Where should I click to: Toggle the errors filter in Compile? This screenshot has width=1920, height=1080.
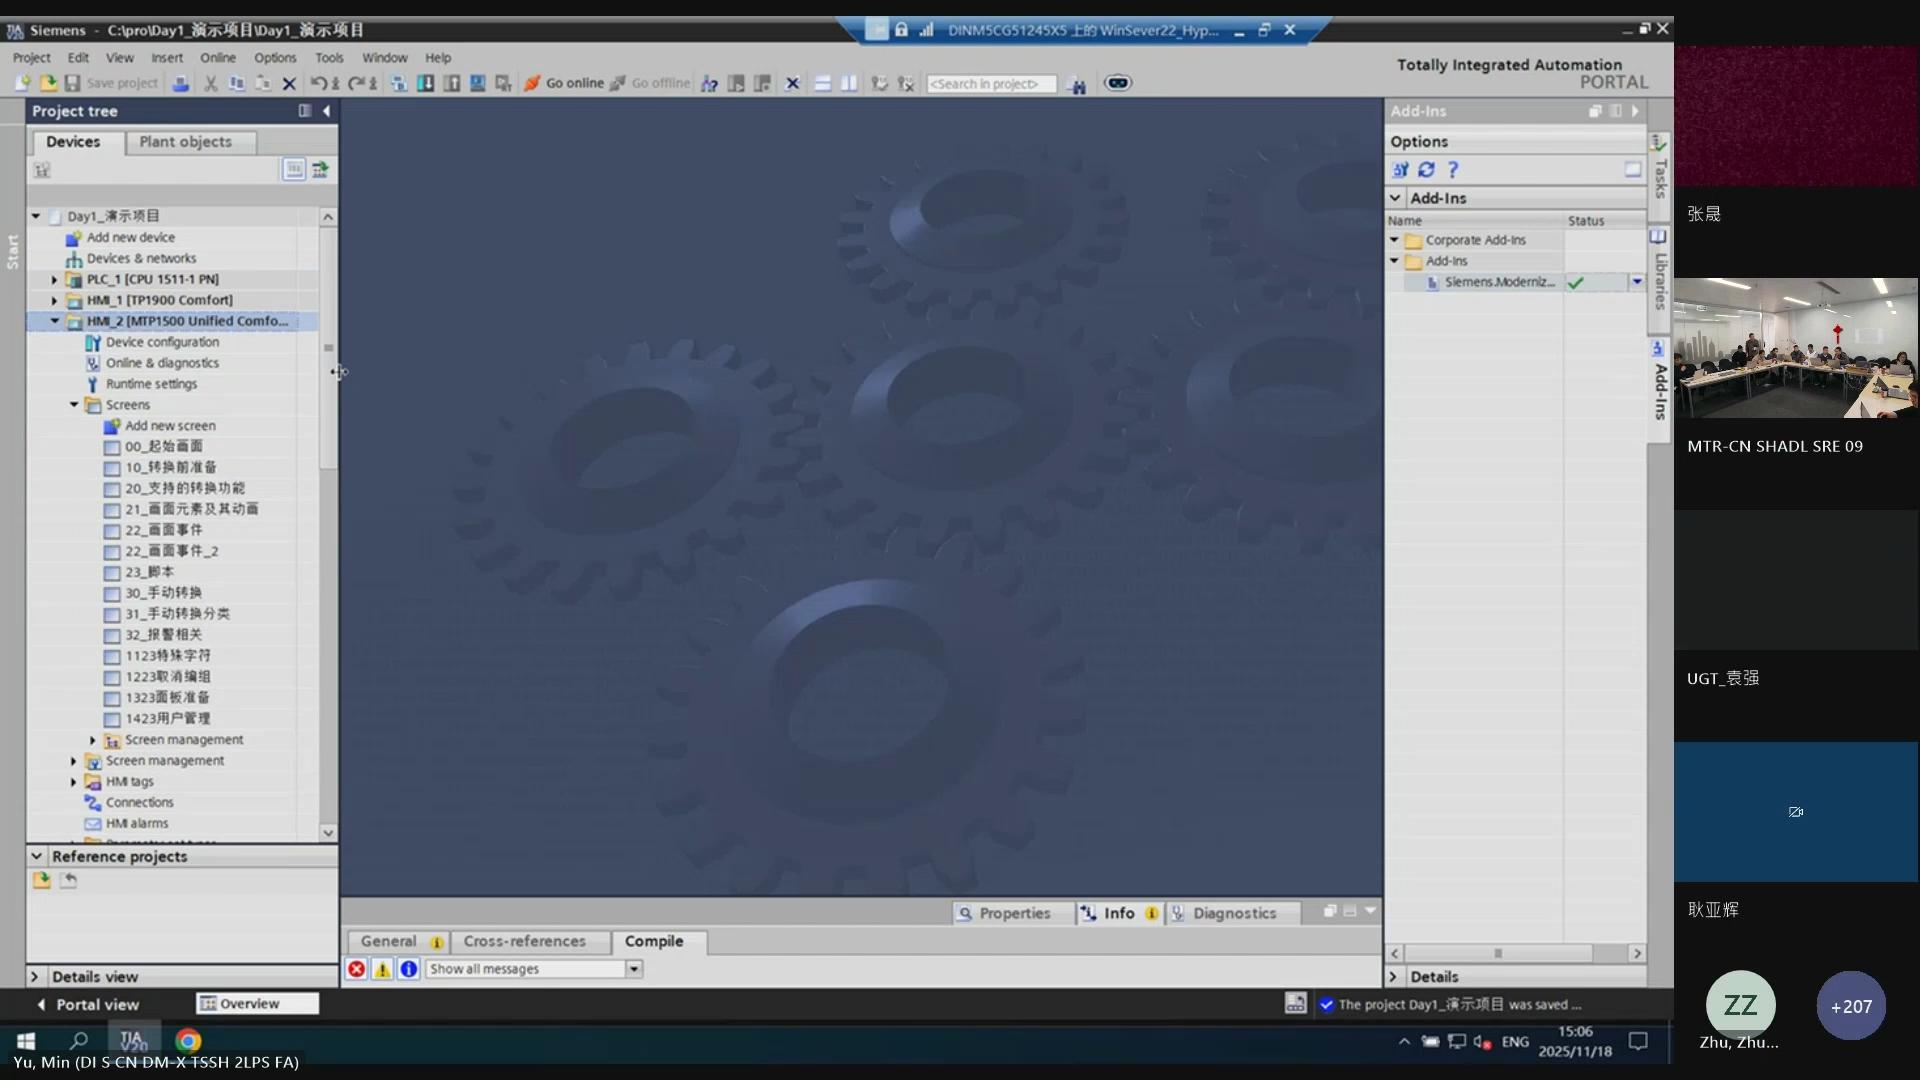coord(356,969)
